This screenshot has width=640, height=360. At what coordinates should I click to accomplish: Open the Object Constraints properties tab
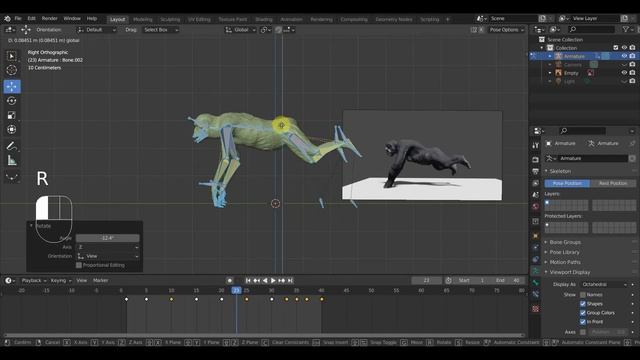(536, 259)
